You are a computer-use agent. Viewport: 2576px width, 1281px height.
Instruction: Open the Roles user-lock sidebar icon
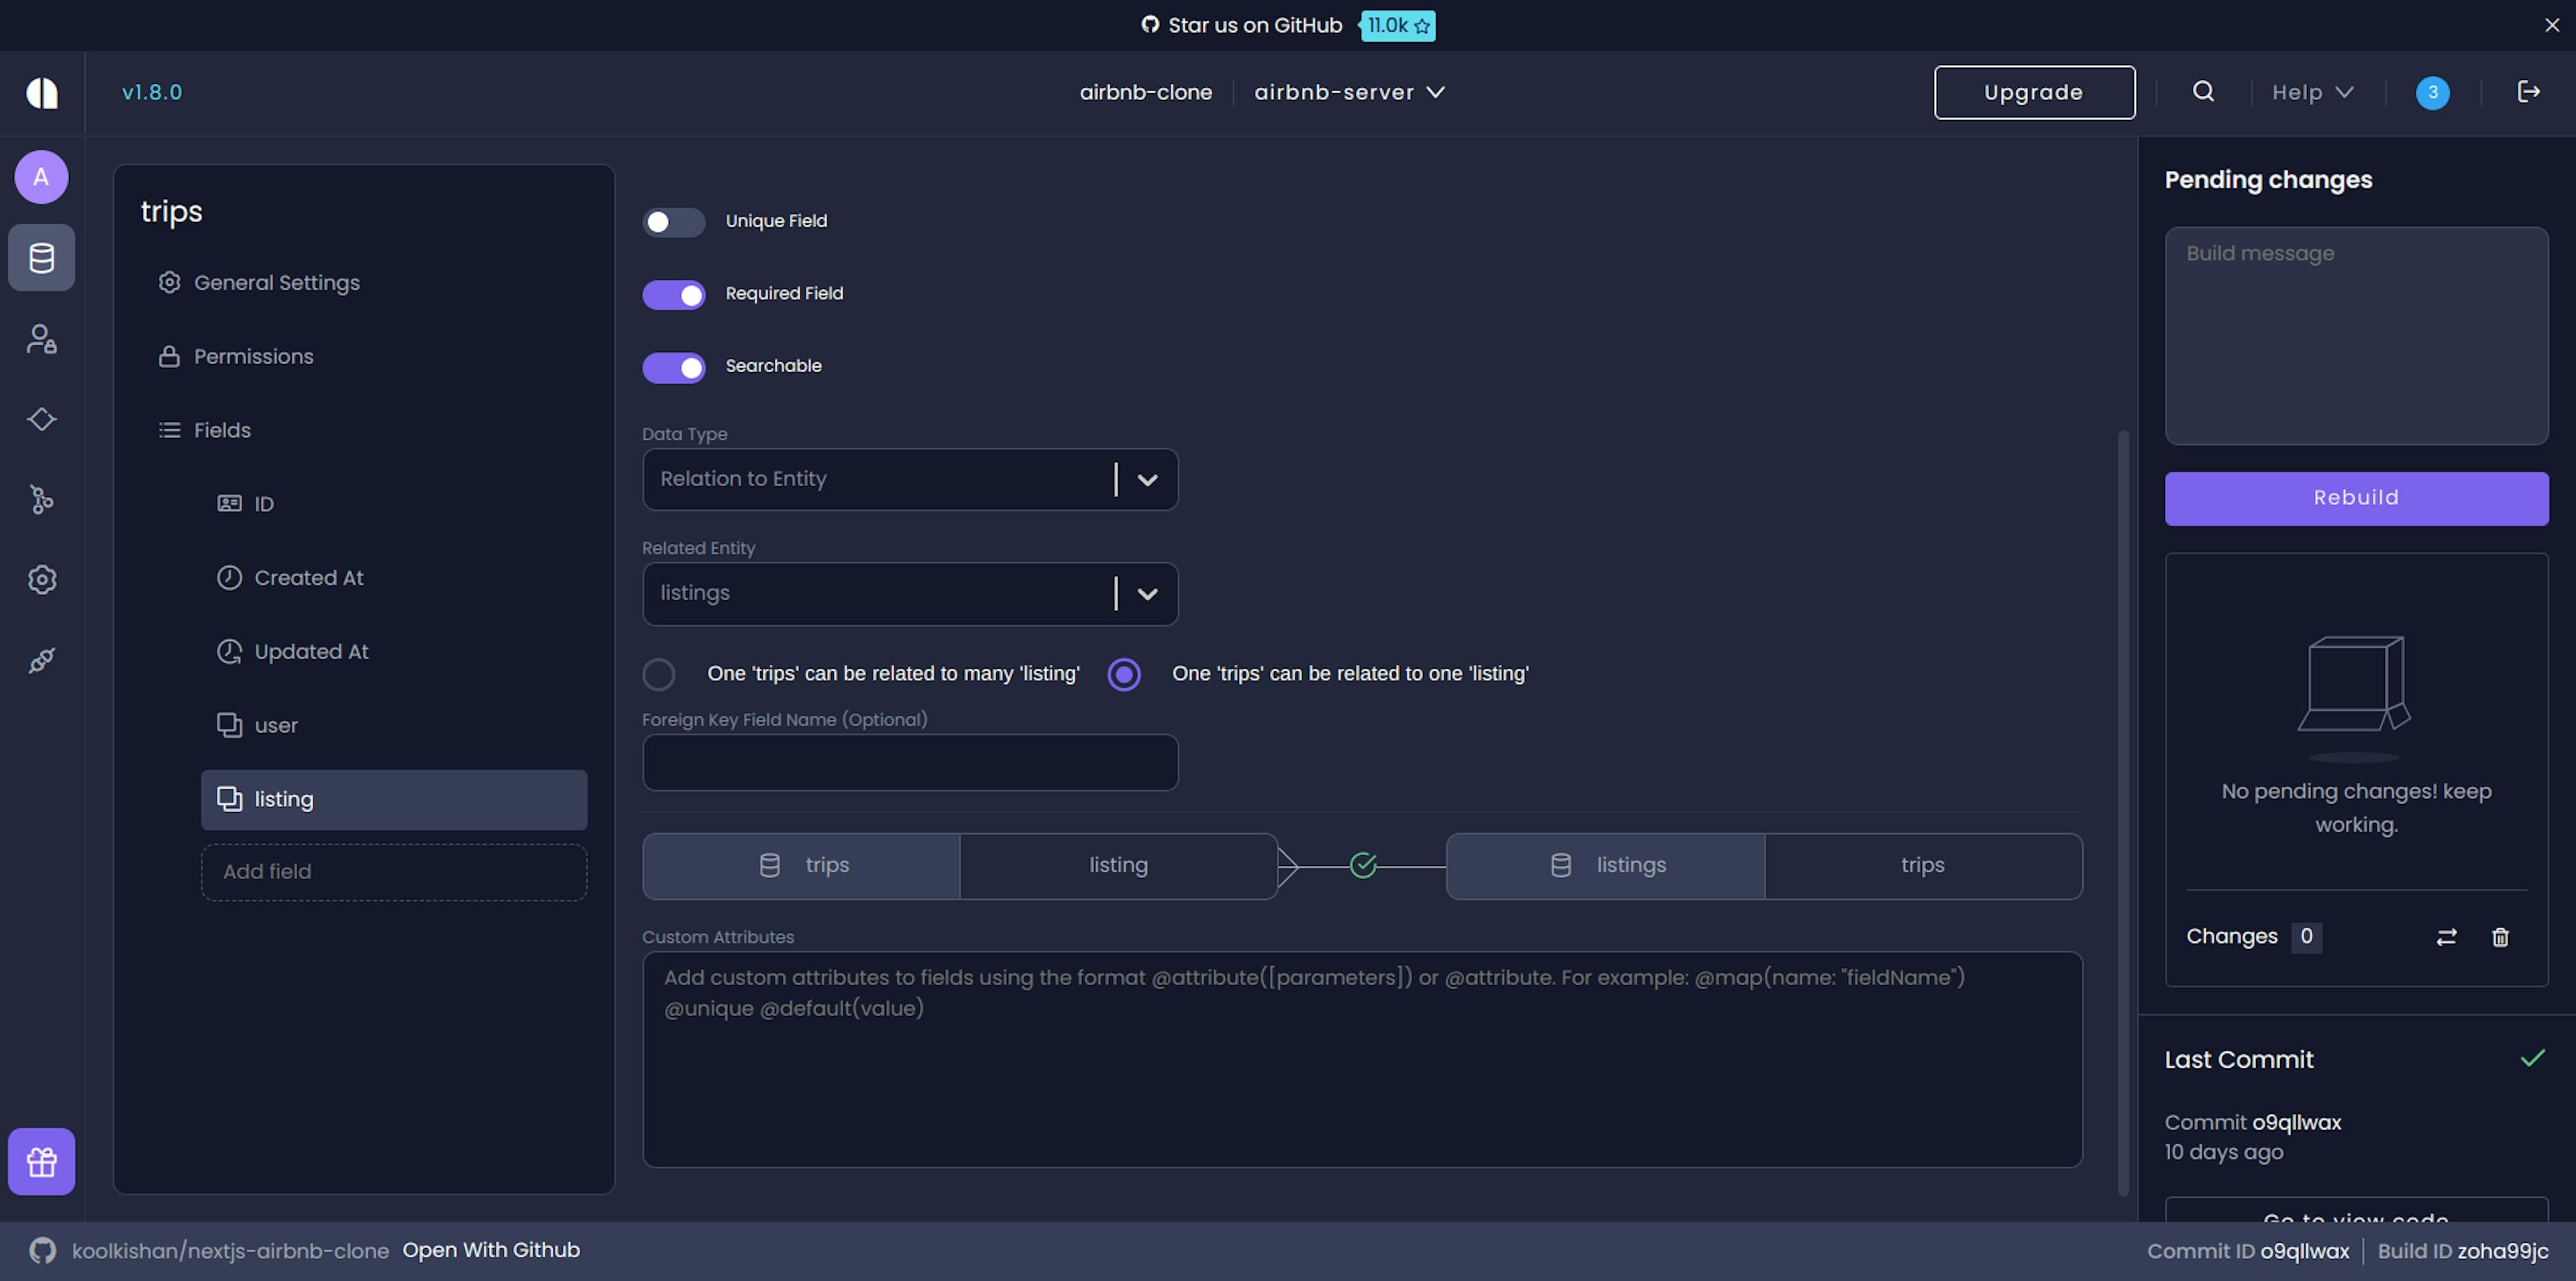[x=41, y=339]
